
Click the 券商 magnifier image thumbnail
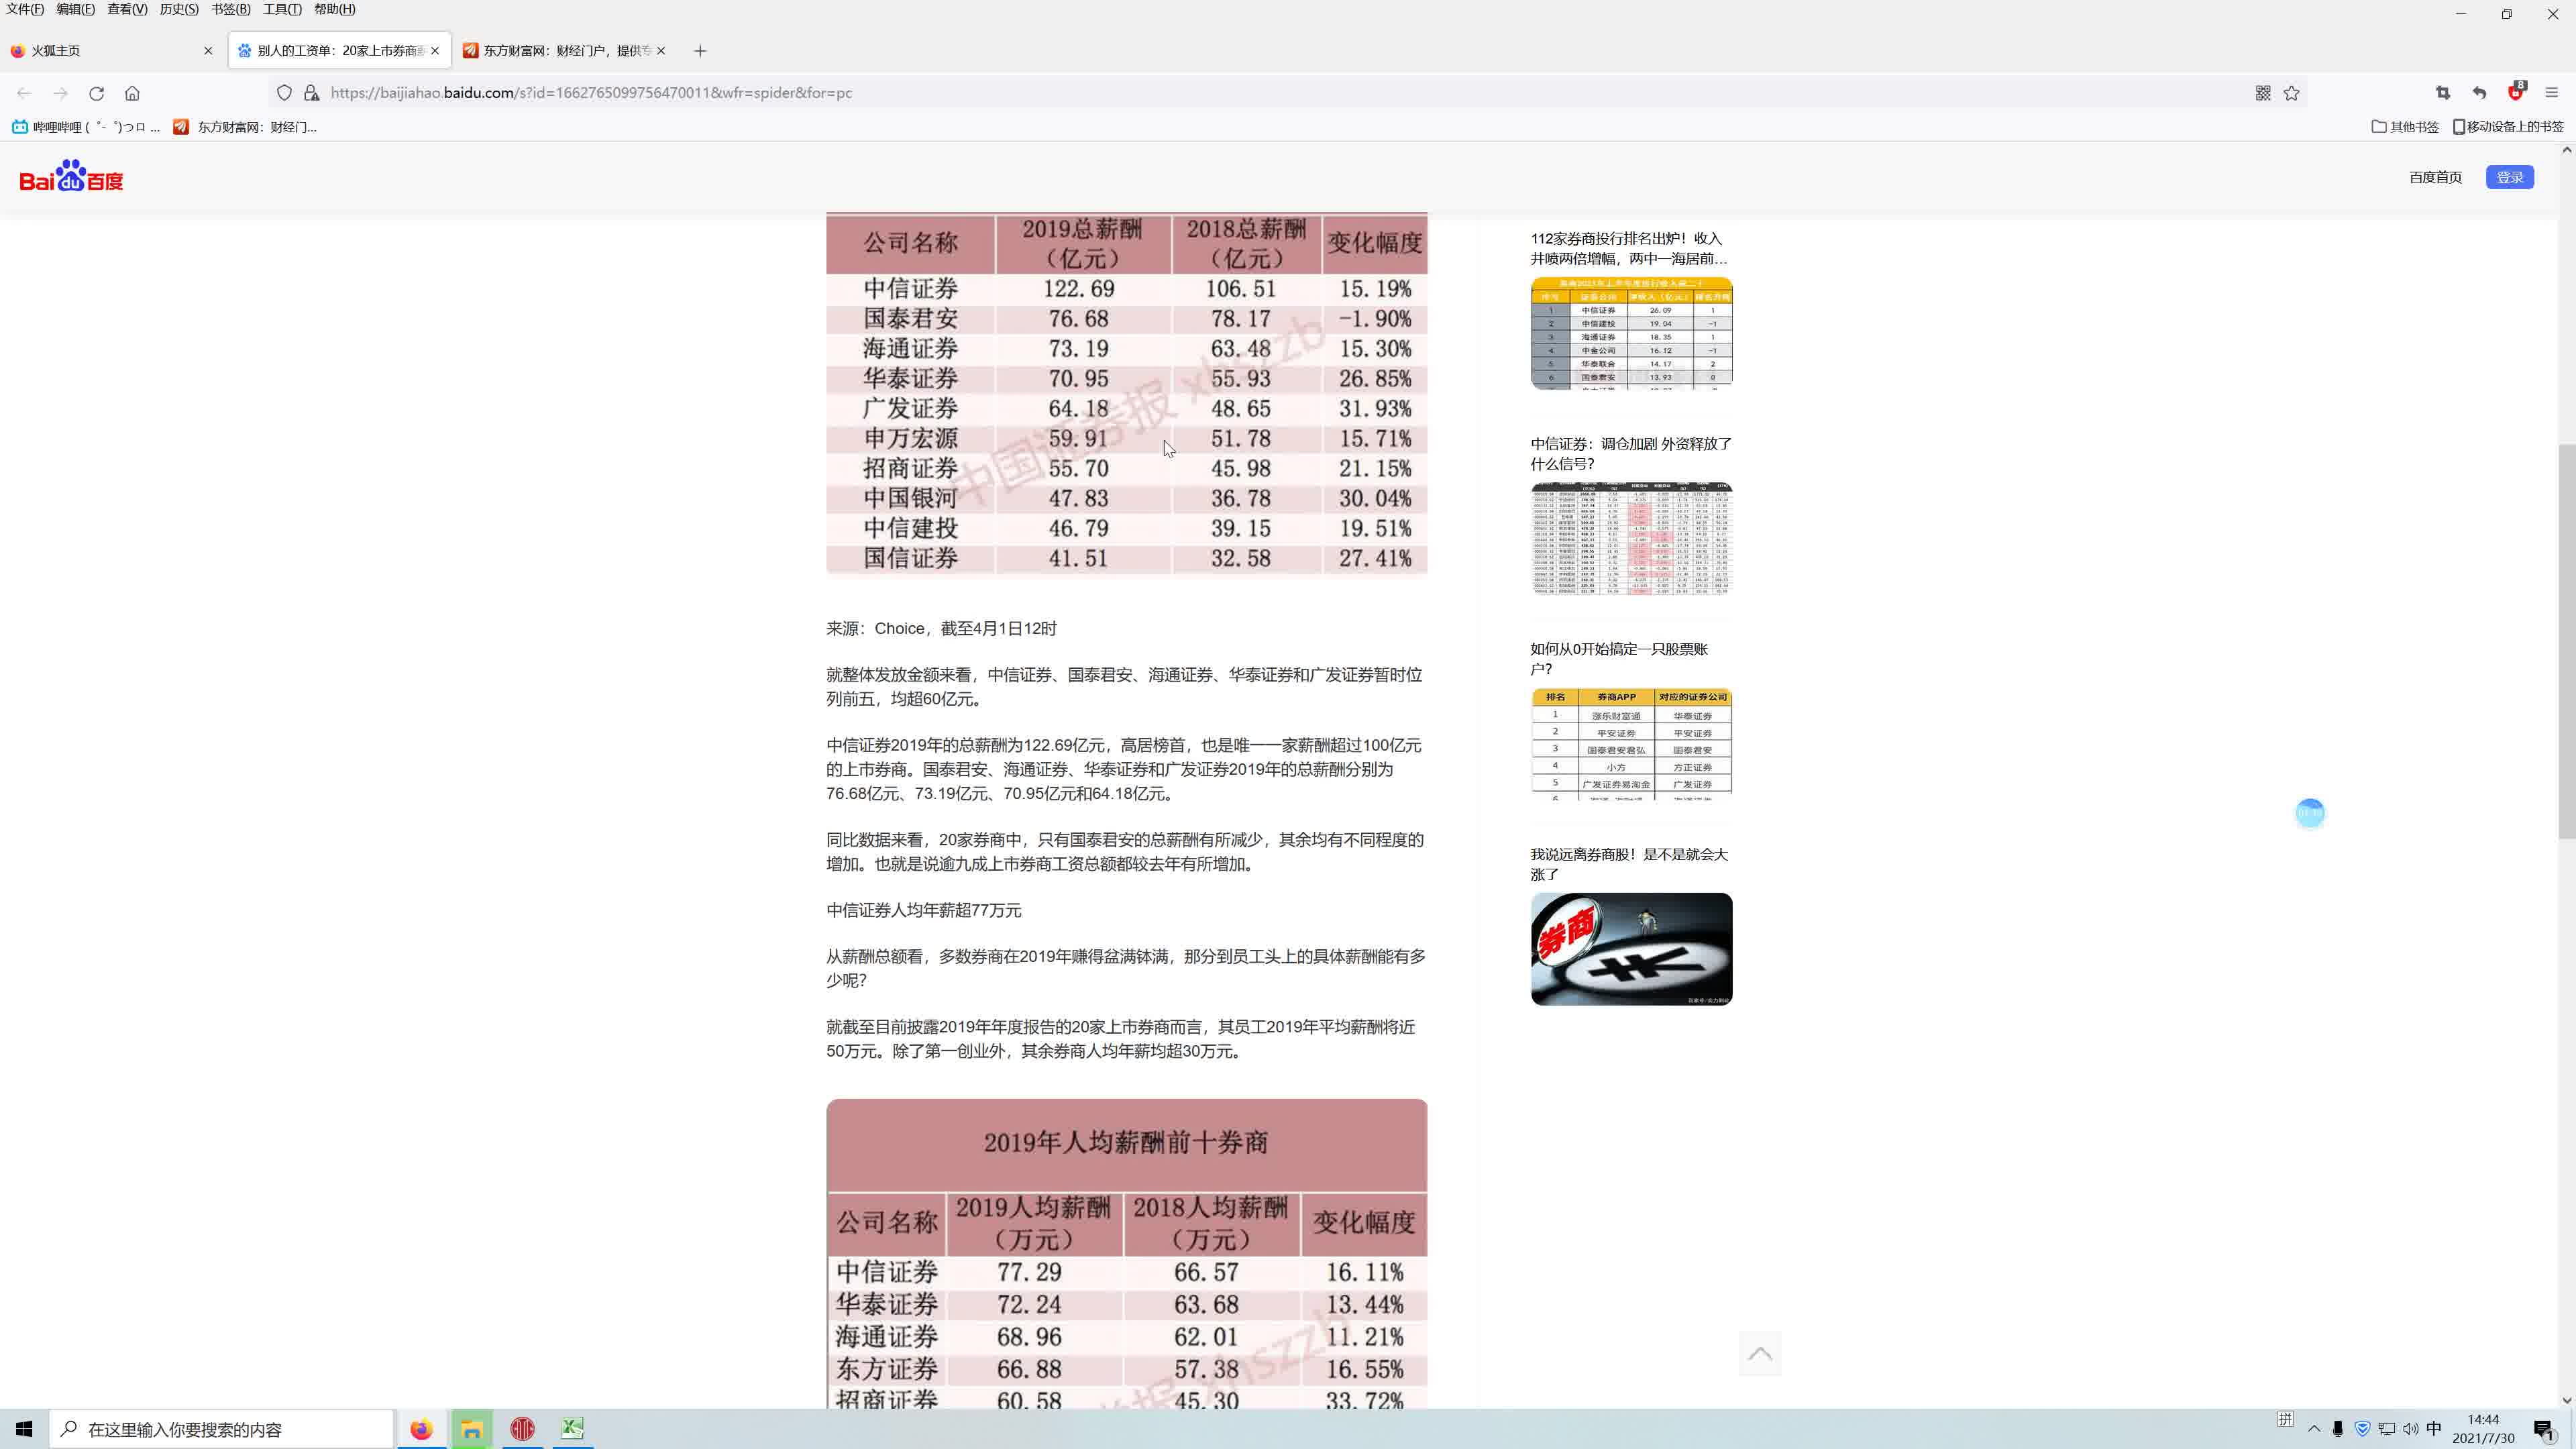pos(1631,949)
